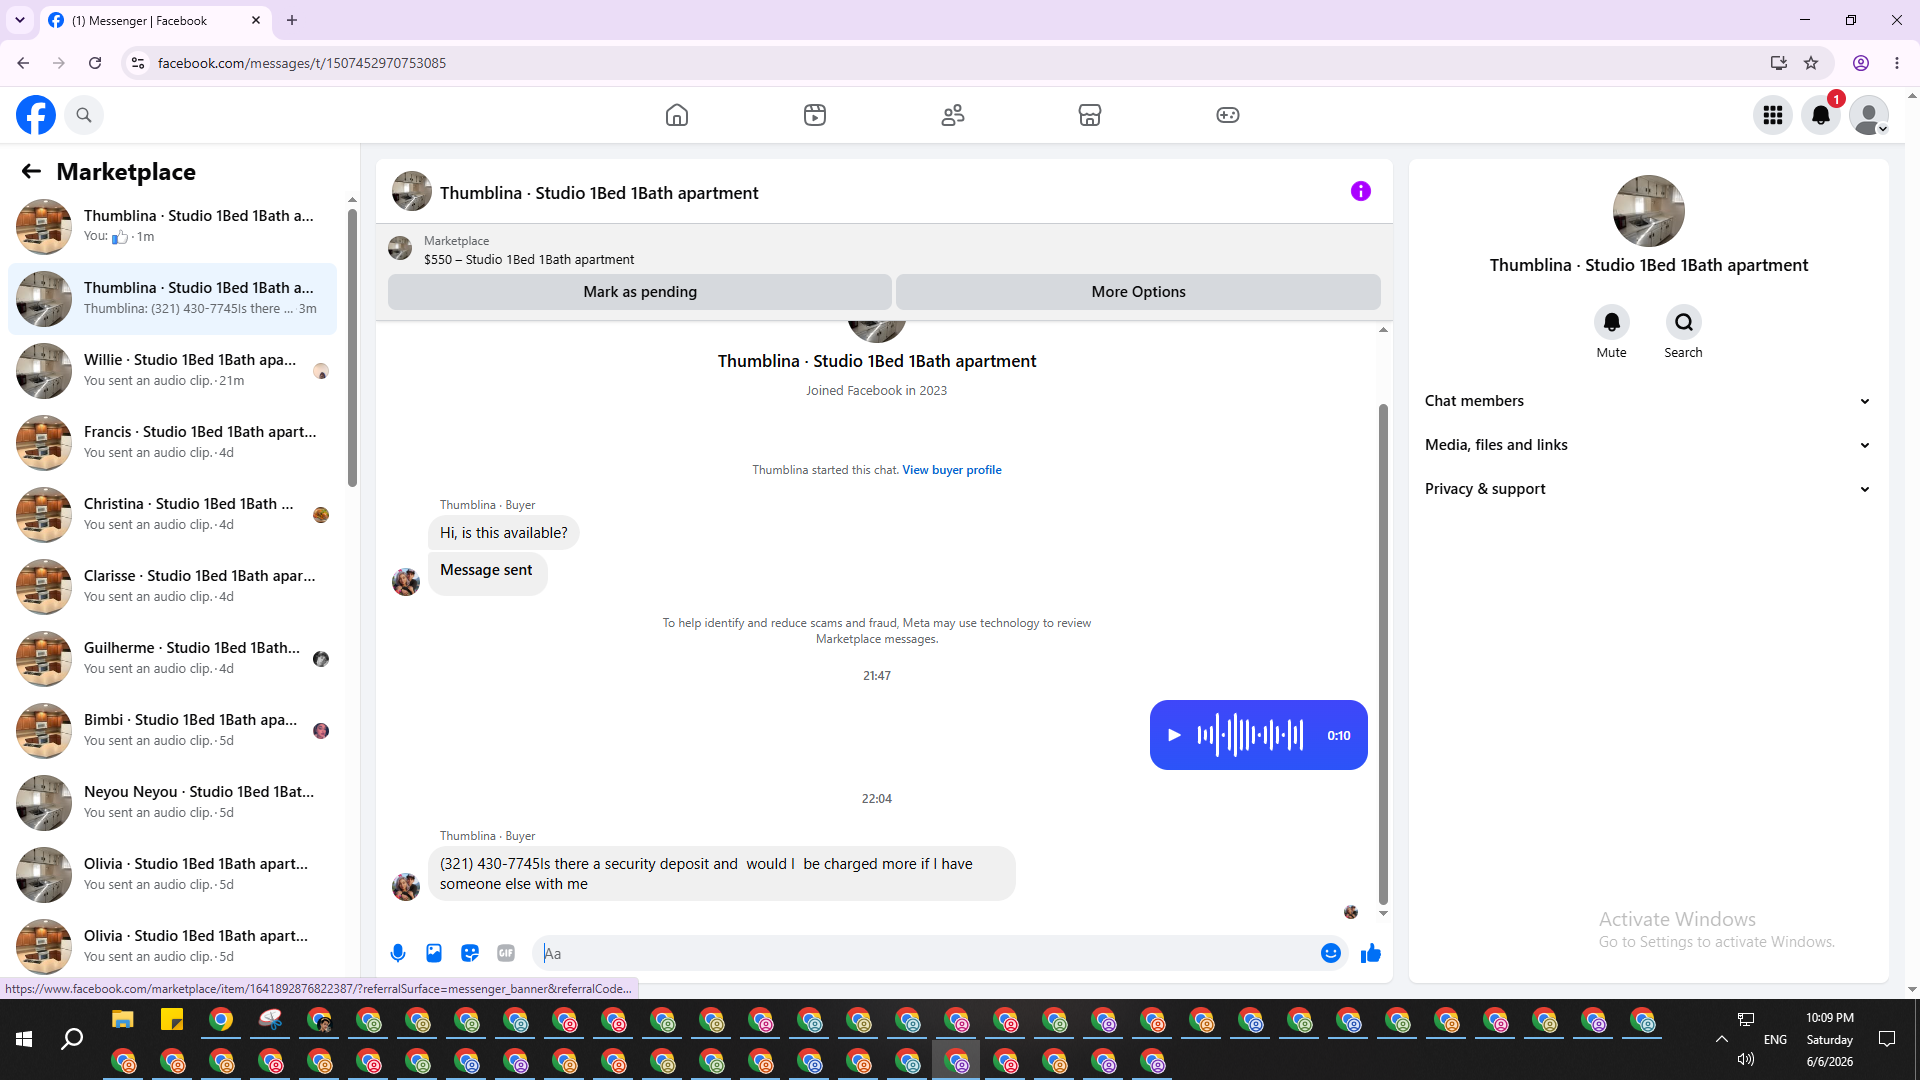Open Guilherme · Studio 1Bed 1Bath conversation

click(x=172, y=659)
